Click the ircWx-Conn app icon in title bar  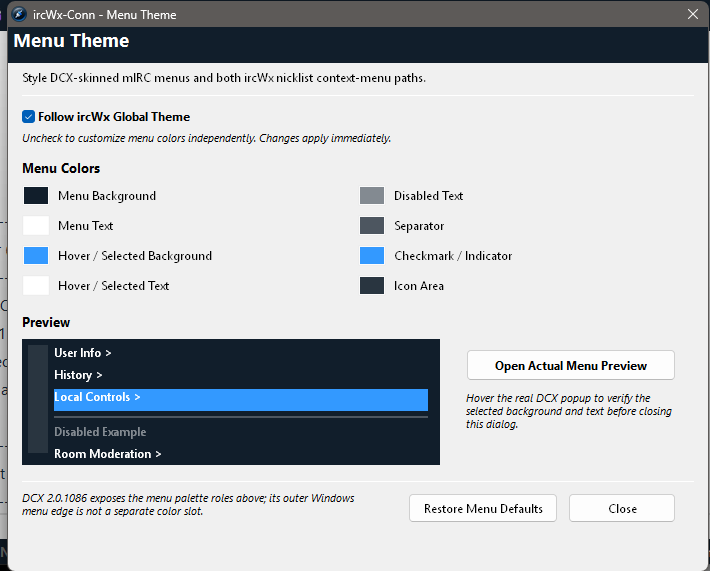click(x=19, y=14)
